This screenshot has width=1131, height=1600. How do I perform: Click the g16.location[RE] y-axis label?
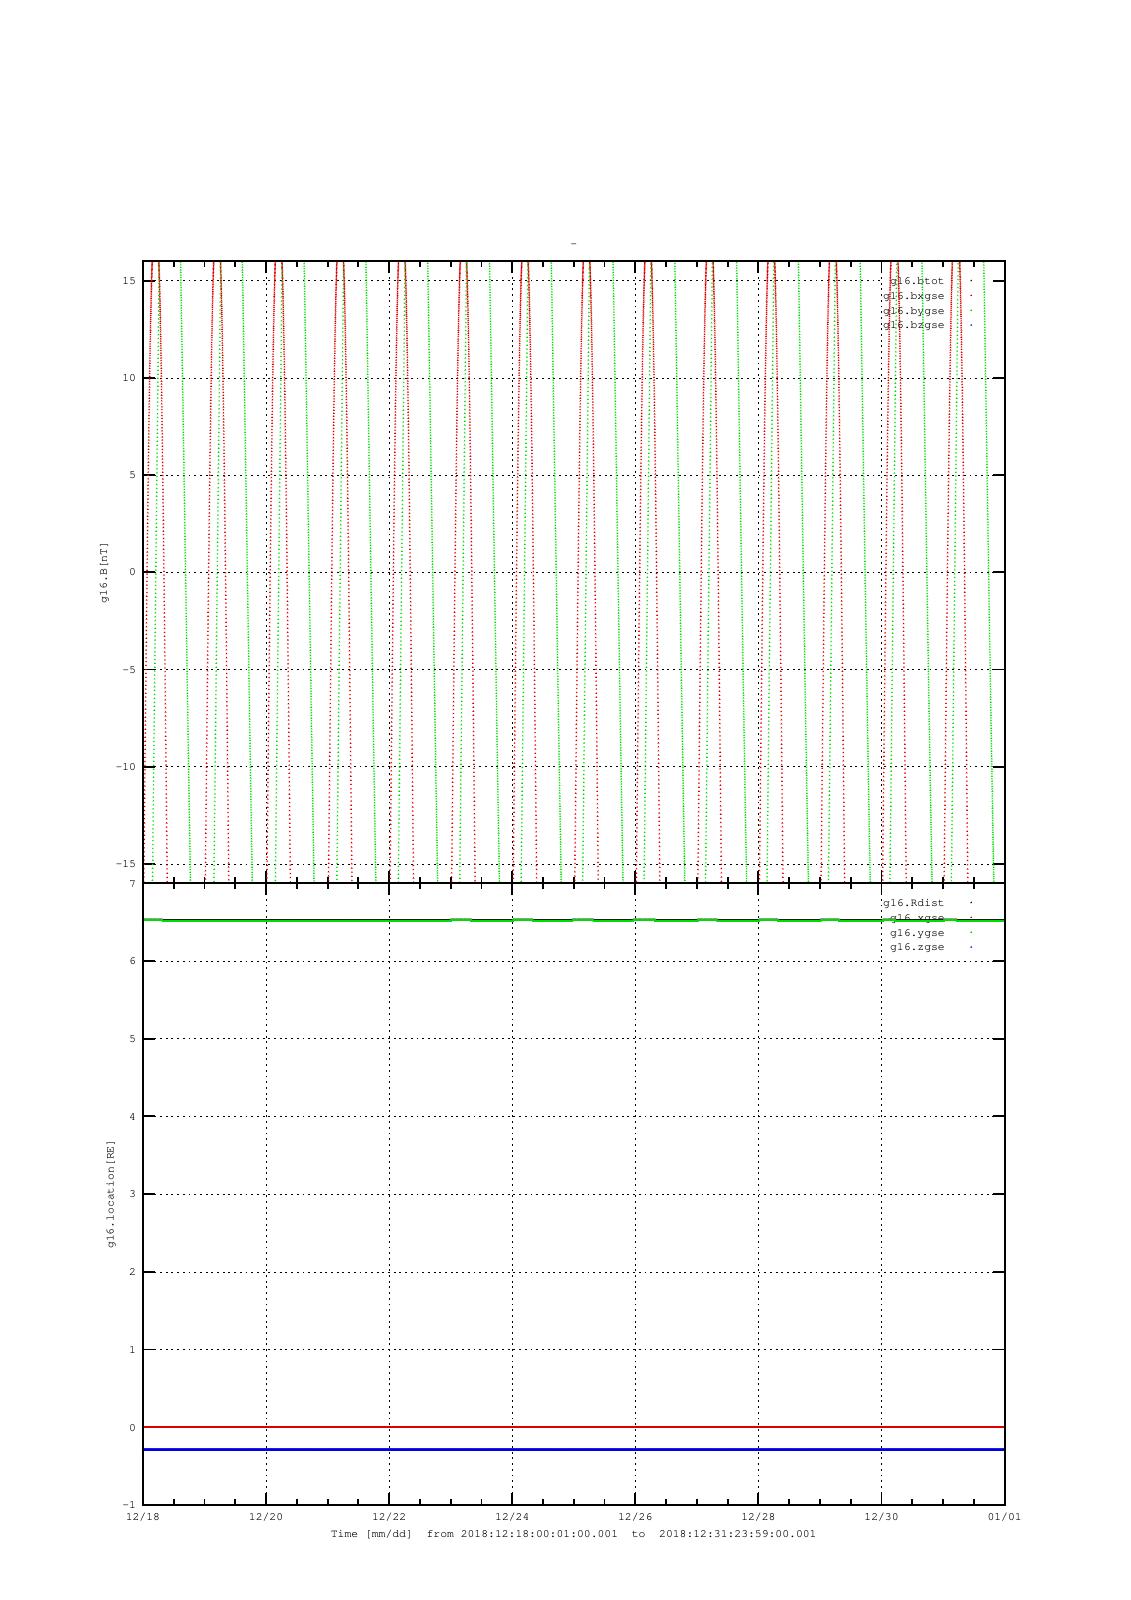coord(111,1194)
